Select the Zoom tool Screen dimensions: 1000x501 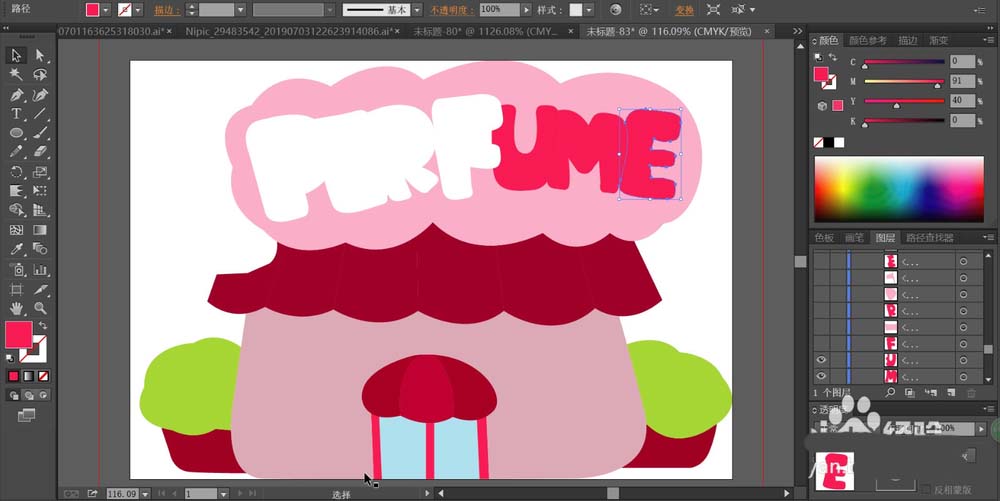40,309
